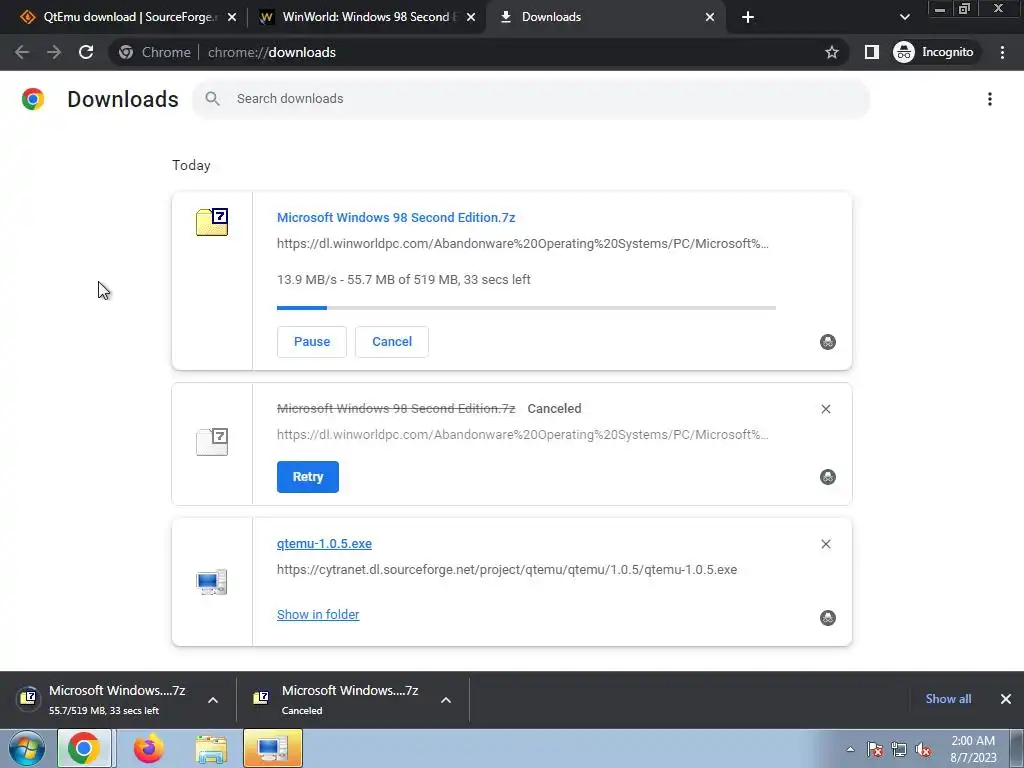Click the browser back arrow
This screenshot has height=768, width=1024.
[22, 52]
